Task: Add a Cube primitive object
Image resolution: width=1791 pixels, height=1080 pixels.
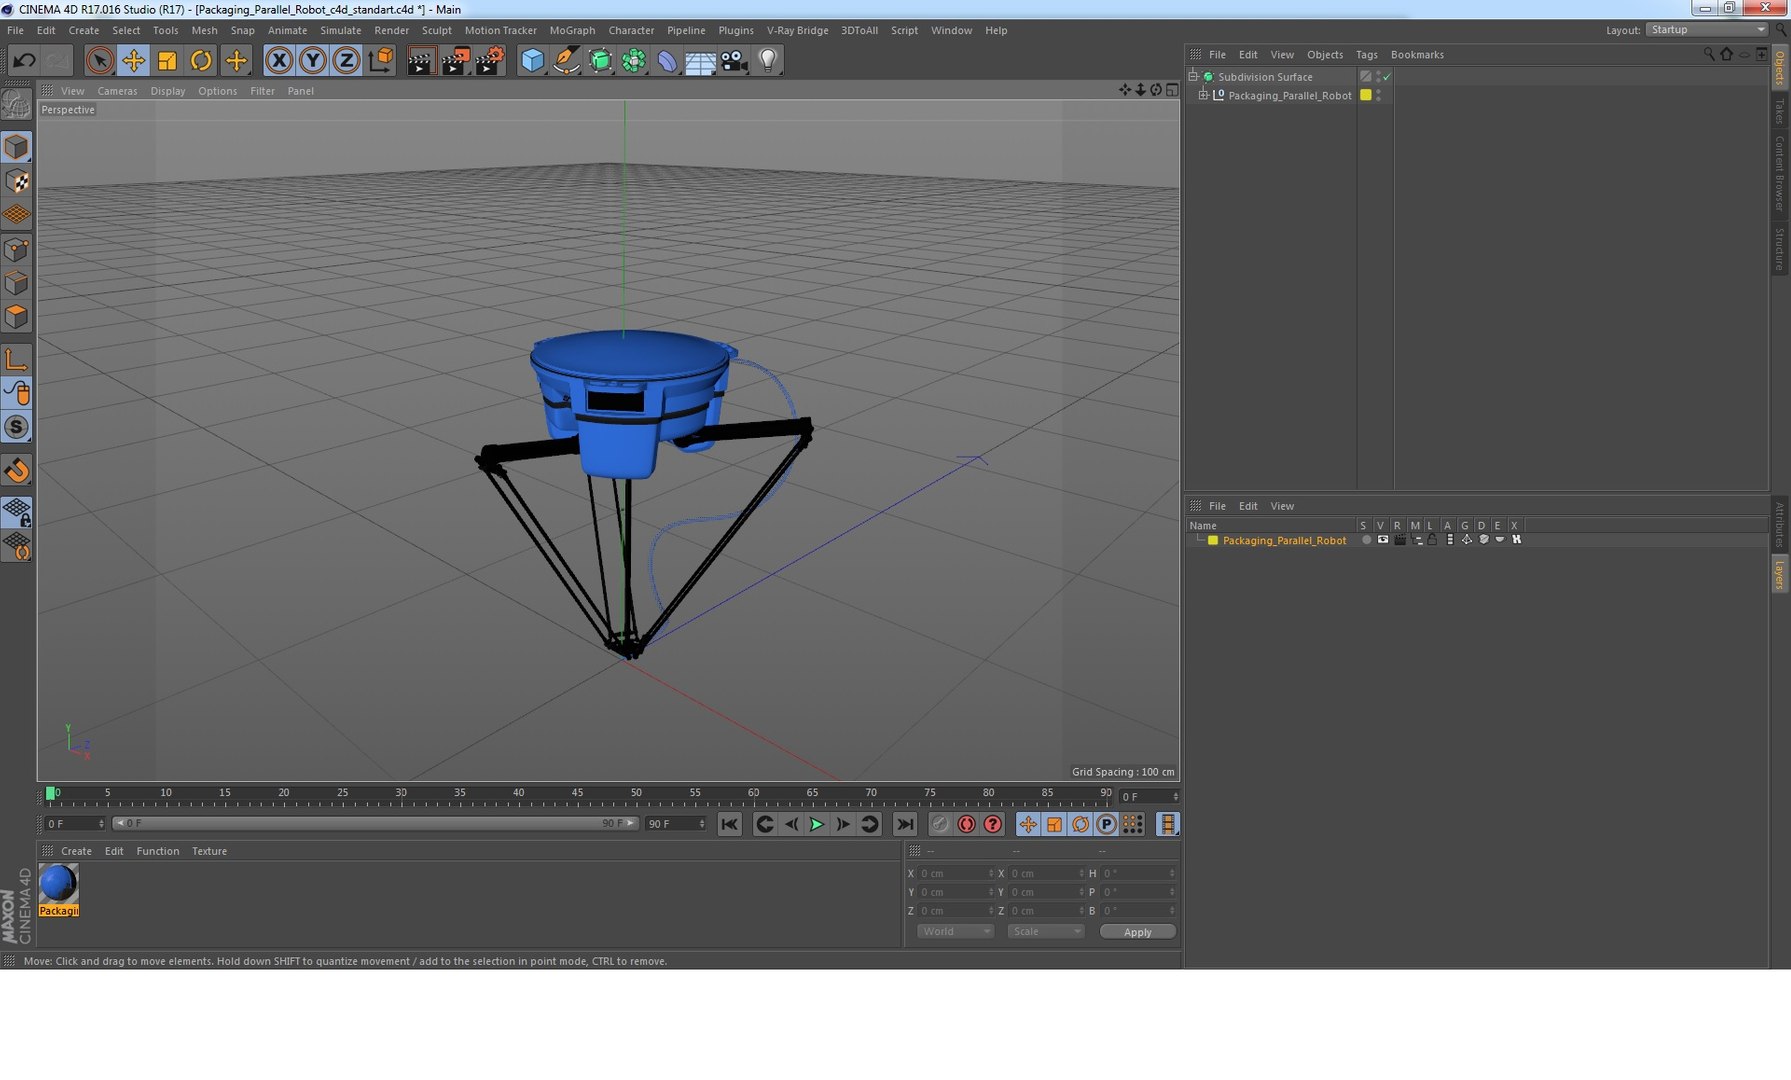Action: click(x=533, y=61)
